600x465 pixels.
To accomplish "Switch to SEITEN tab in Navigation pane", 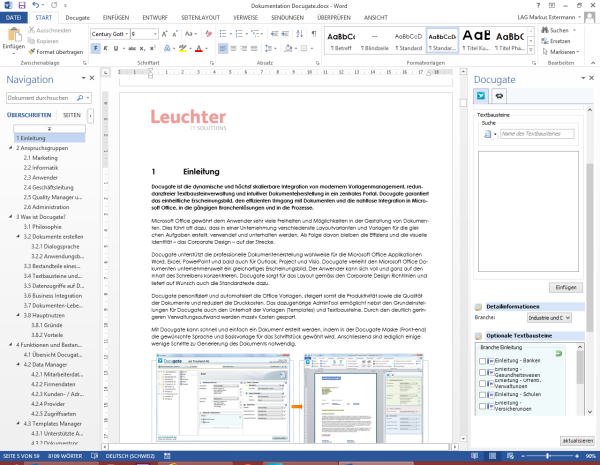I will [72, 115].
